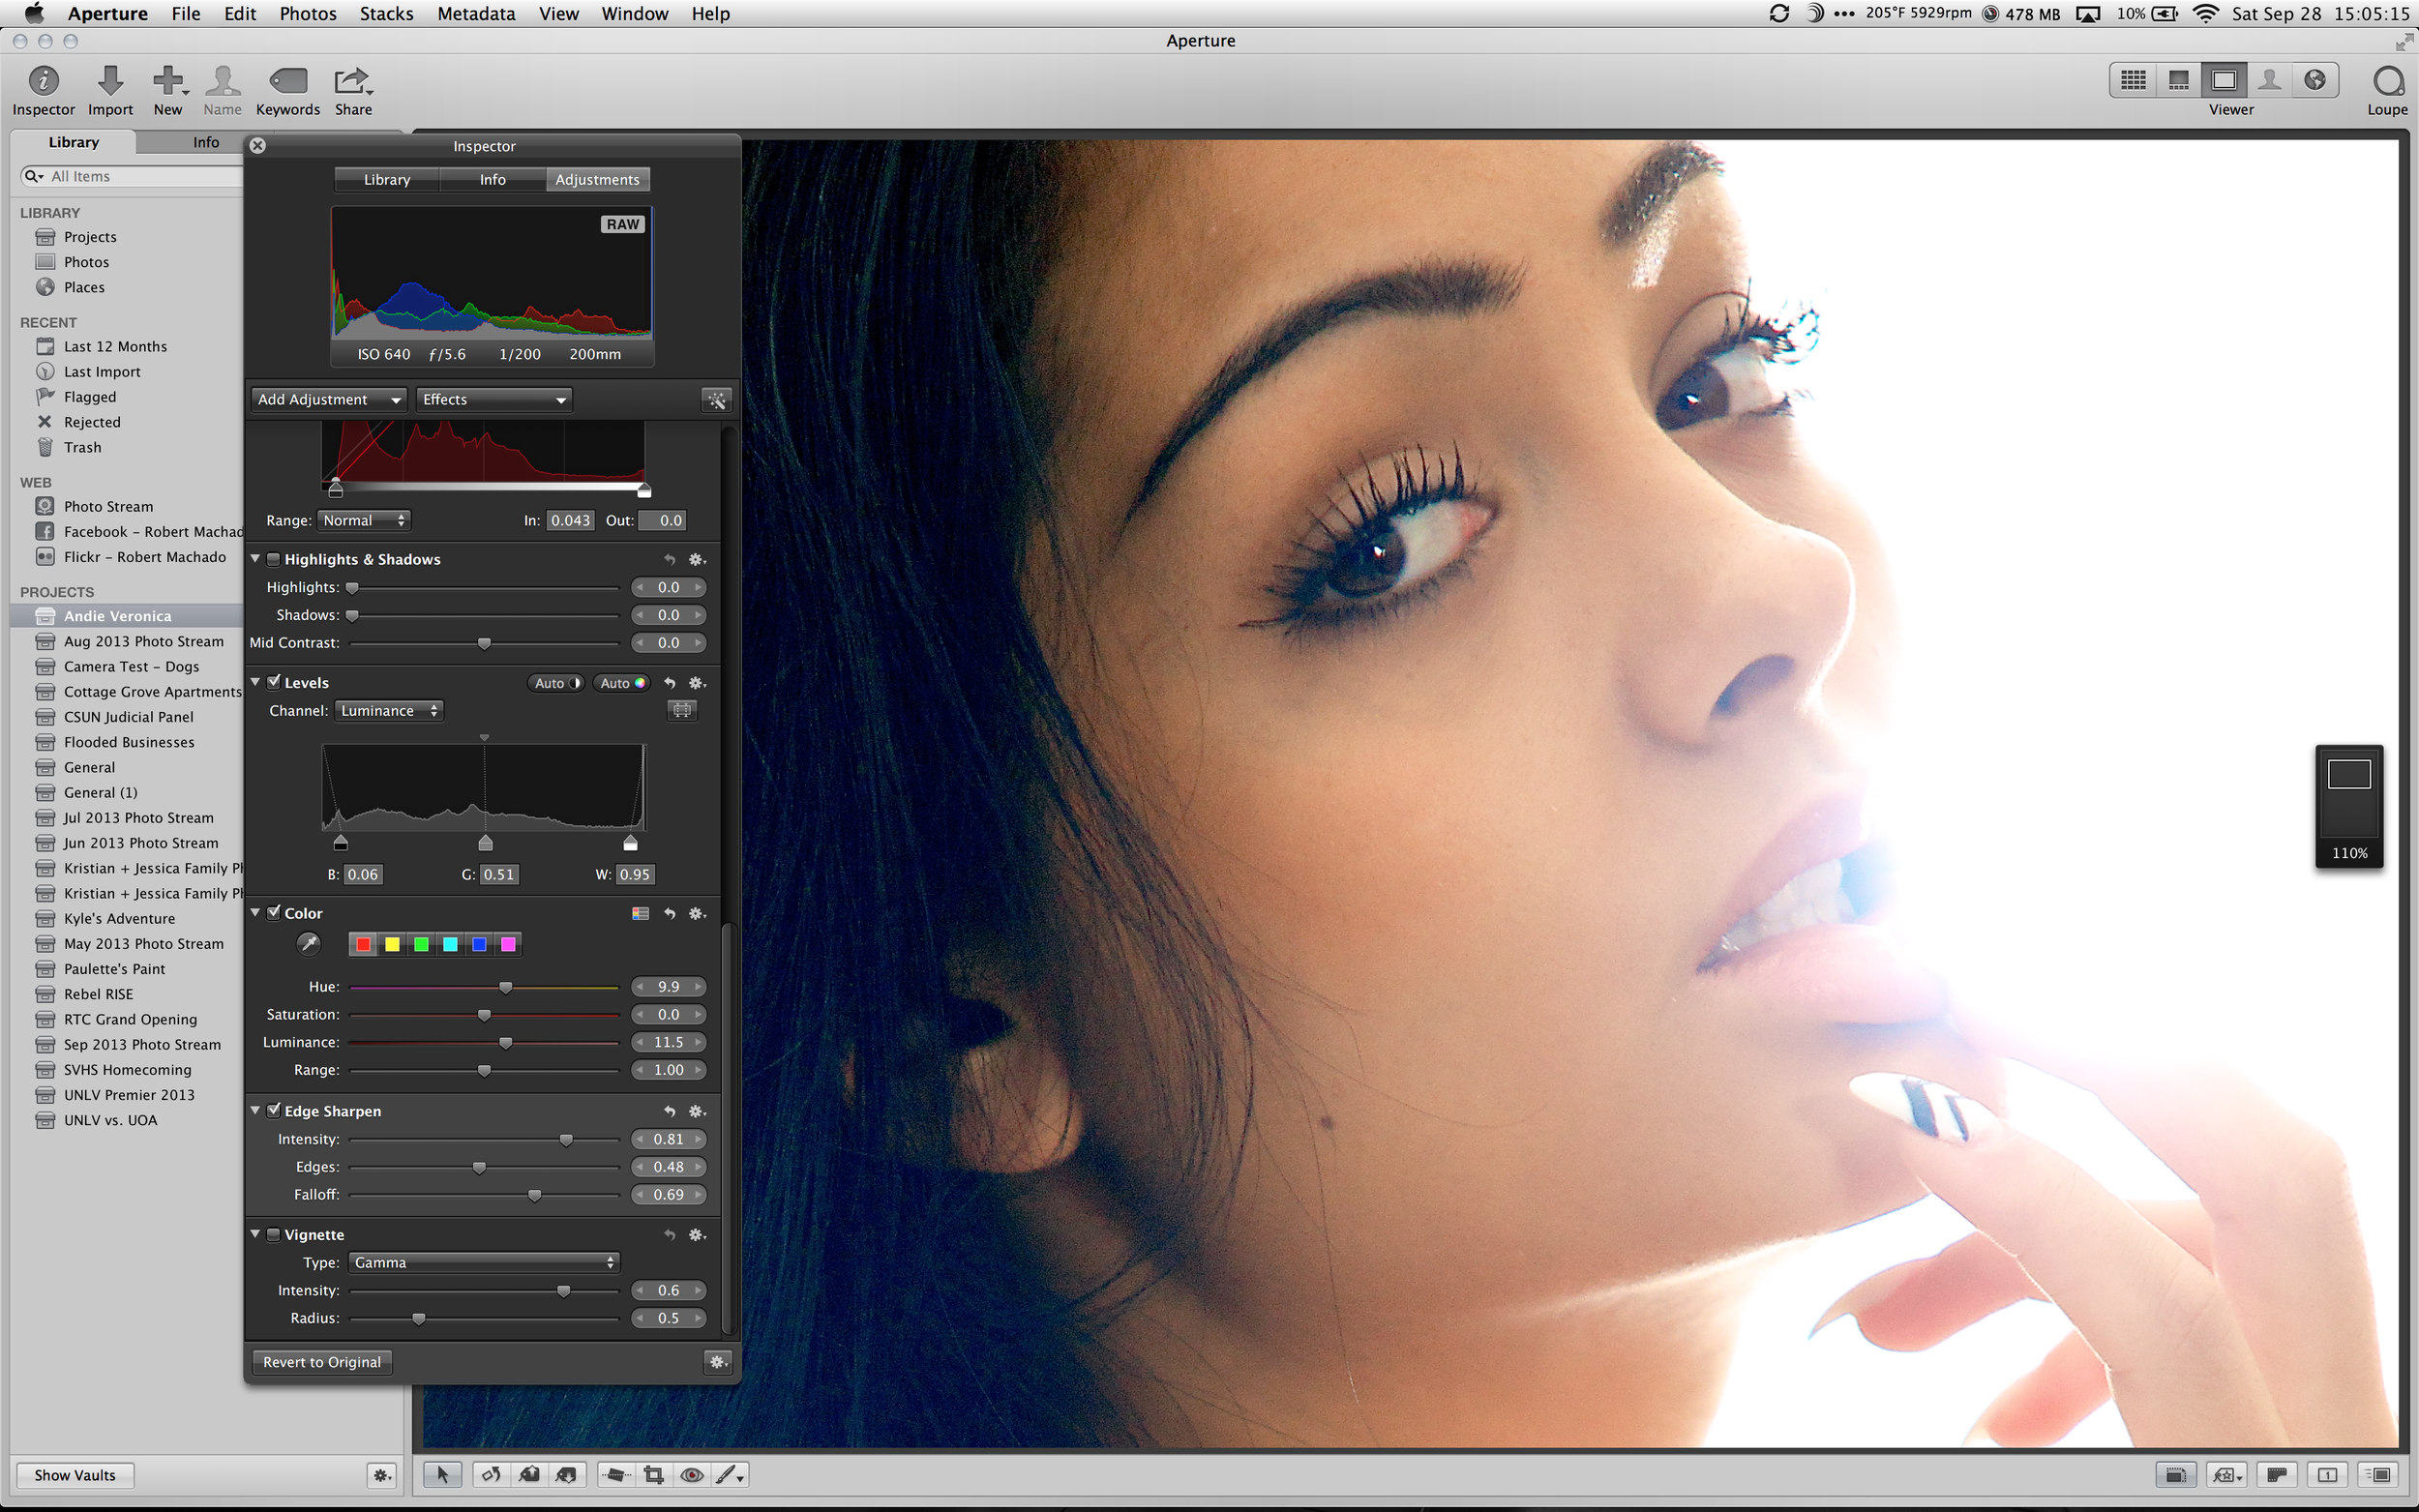This screenshot has width=2419, height=1512.
Task: Select the Adjustments tab
Action: tap(597, 180)
